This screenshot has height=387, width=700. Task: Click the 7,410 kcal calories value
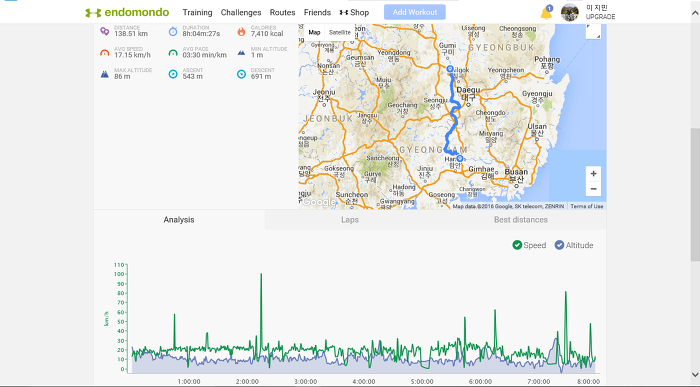[267, 34]
